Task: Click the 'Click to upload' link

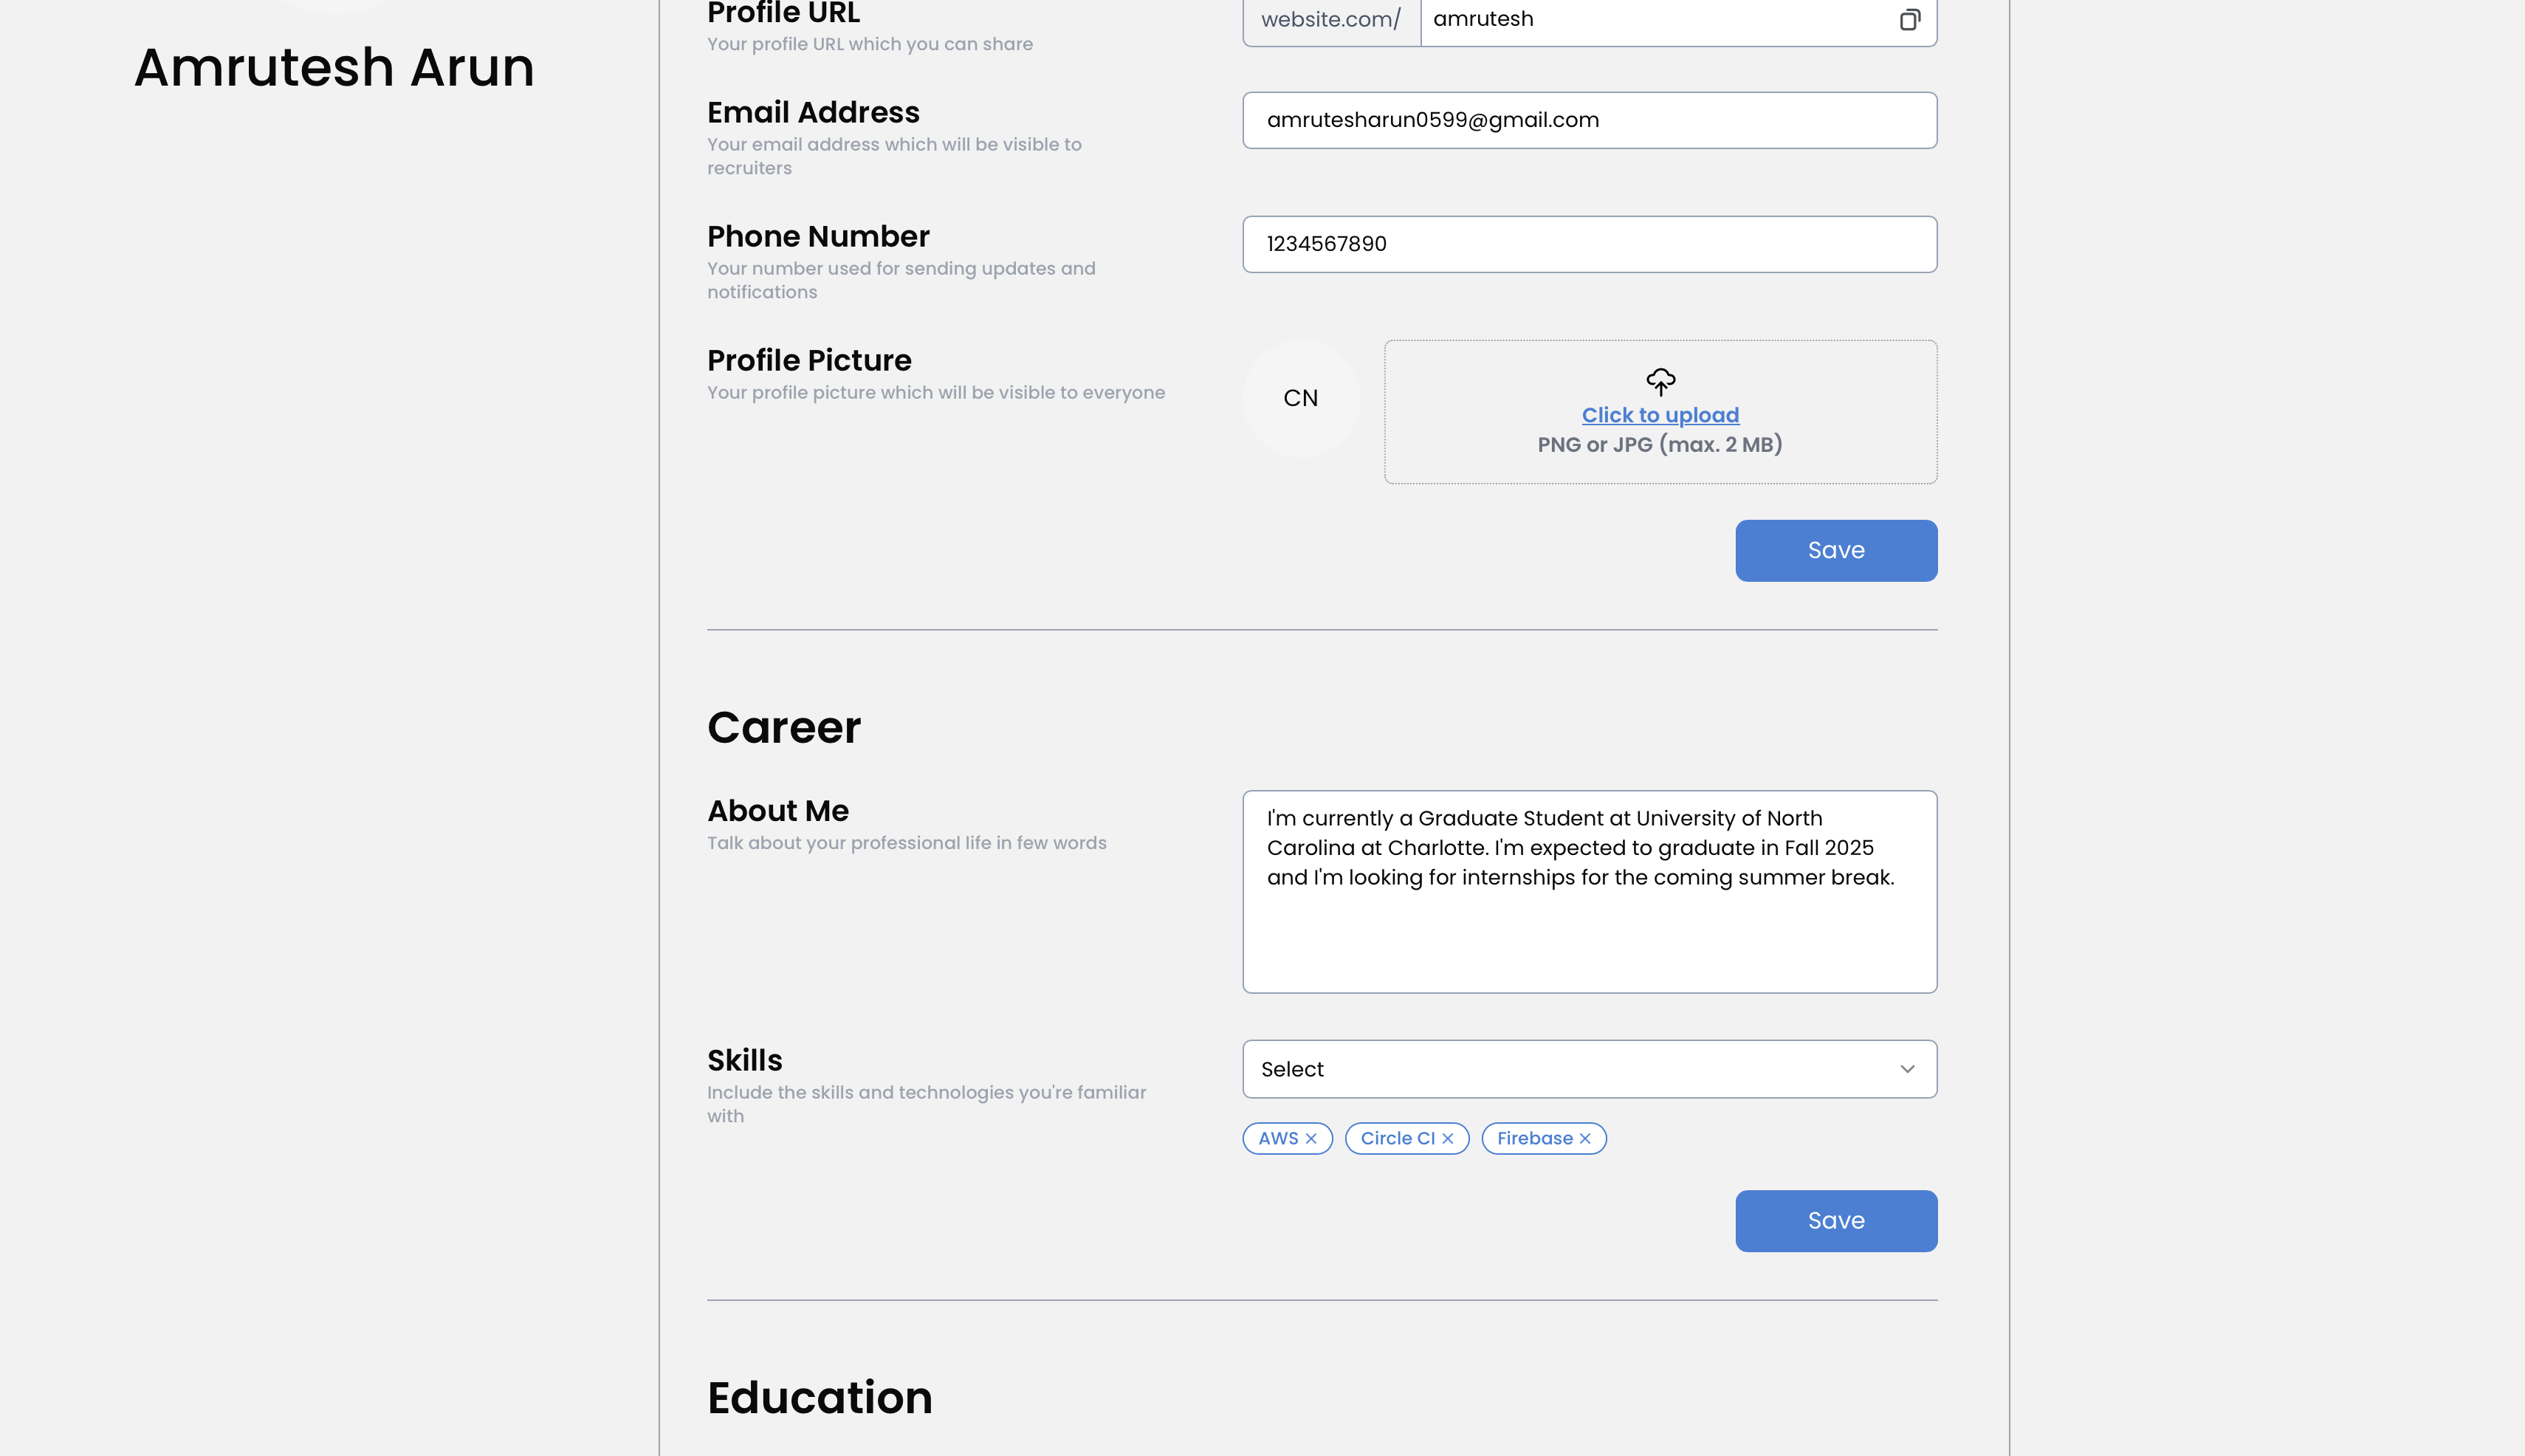Action: pos(1660,415)
